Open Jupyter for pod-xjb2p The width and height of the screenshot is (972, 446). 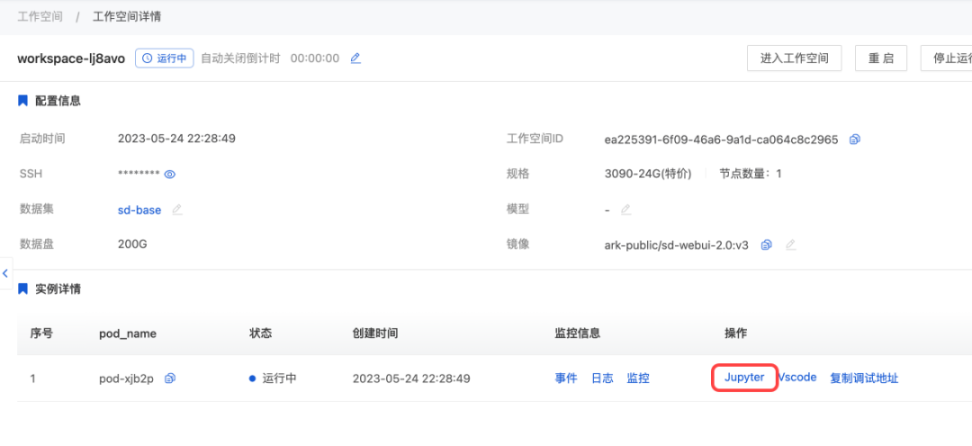pyautogui.click(x=744, y=378)
